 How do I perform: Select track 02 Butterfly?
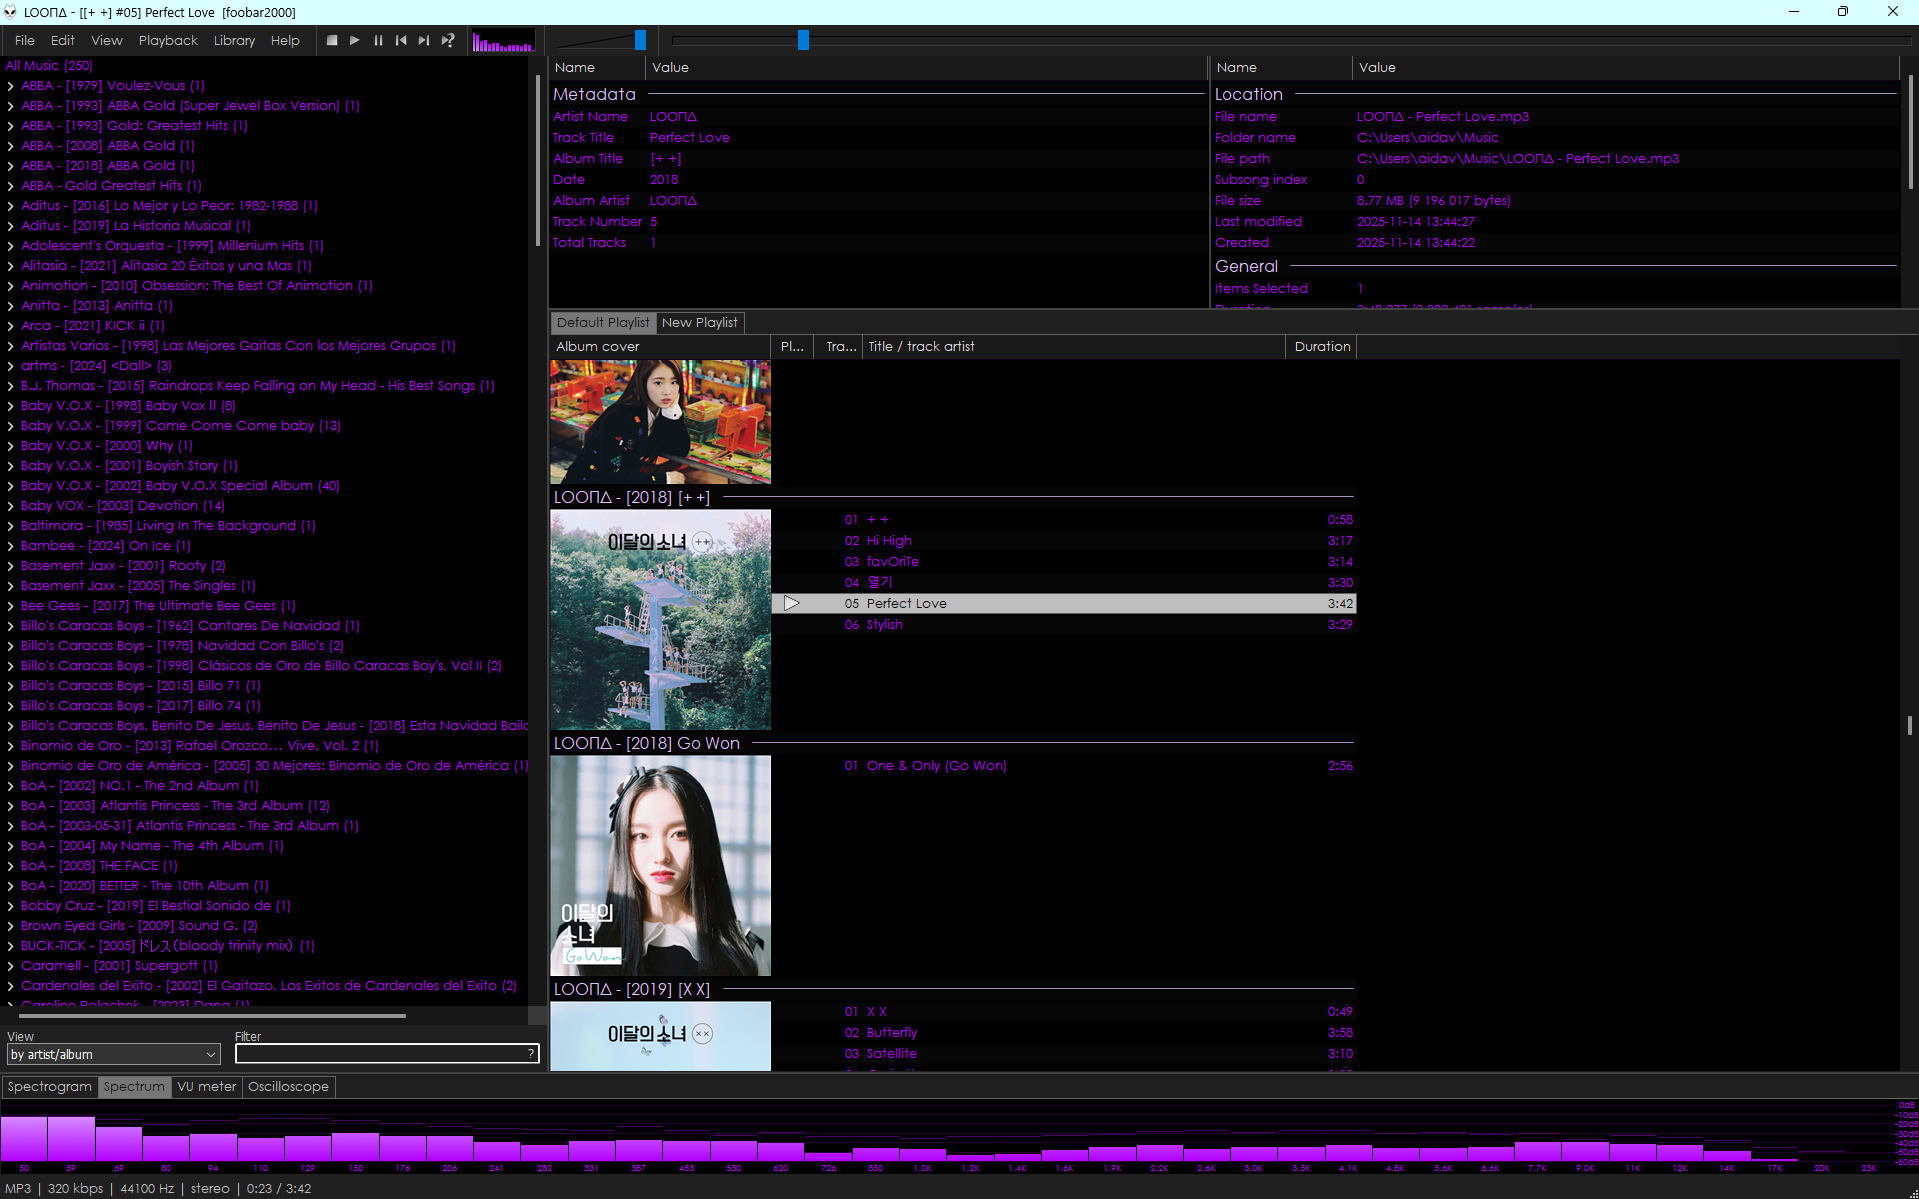(x=1064, y=1033)
